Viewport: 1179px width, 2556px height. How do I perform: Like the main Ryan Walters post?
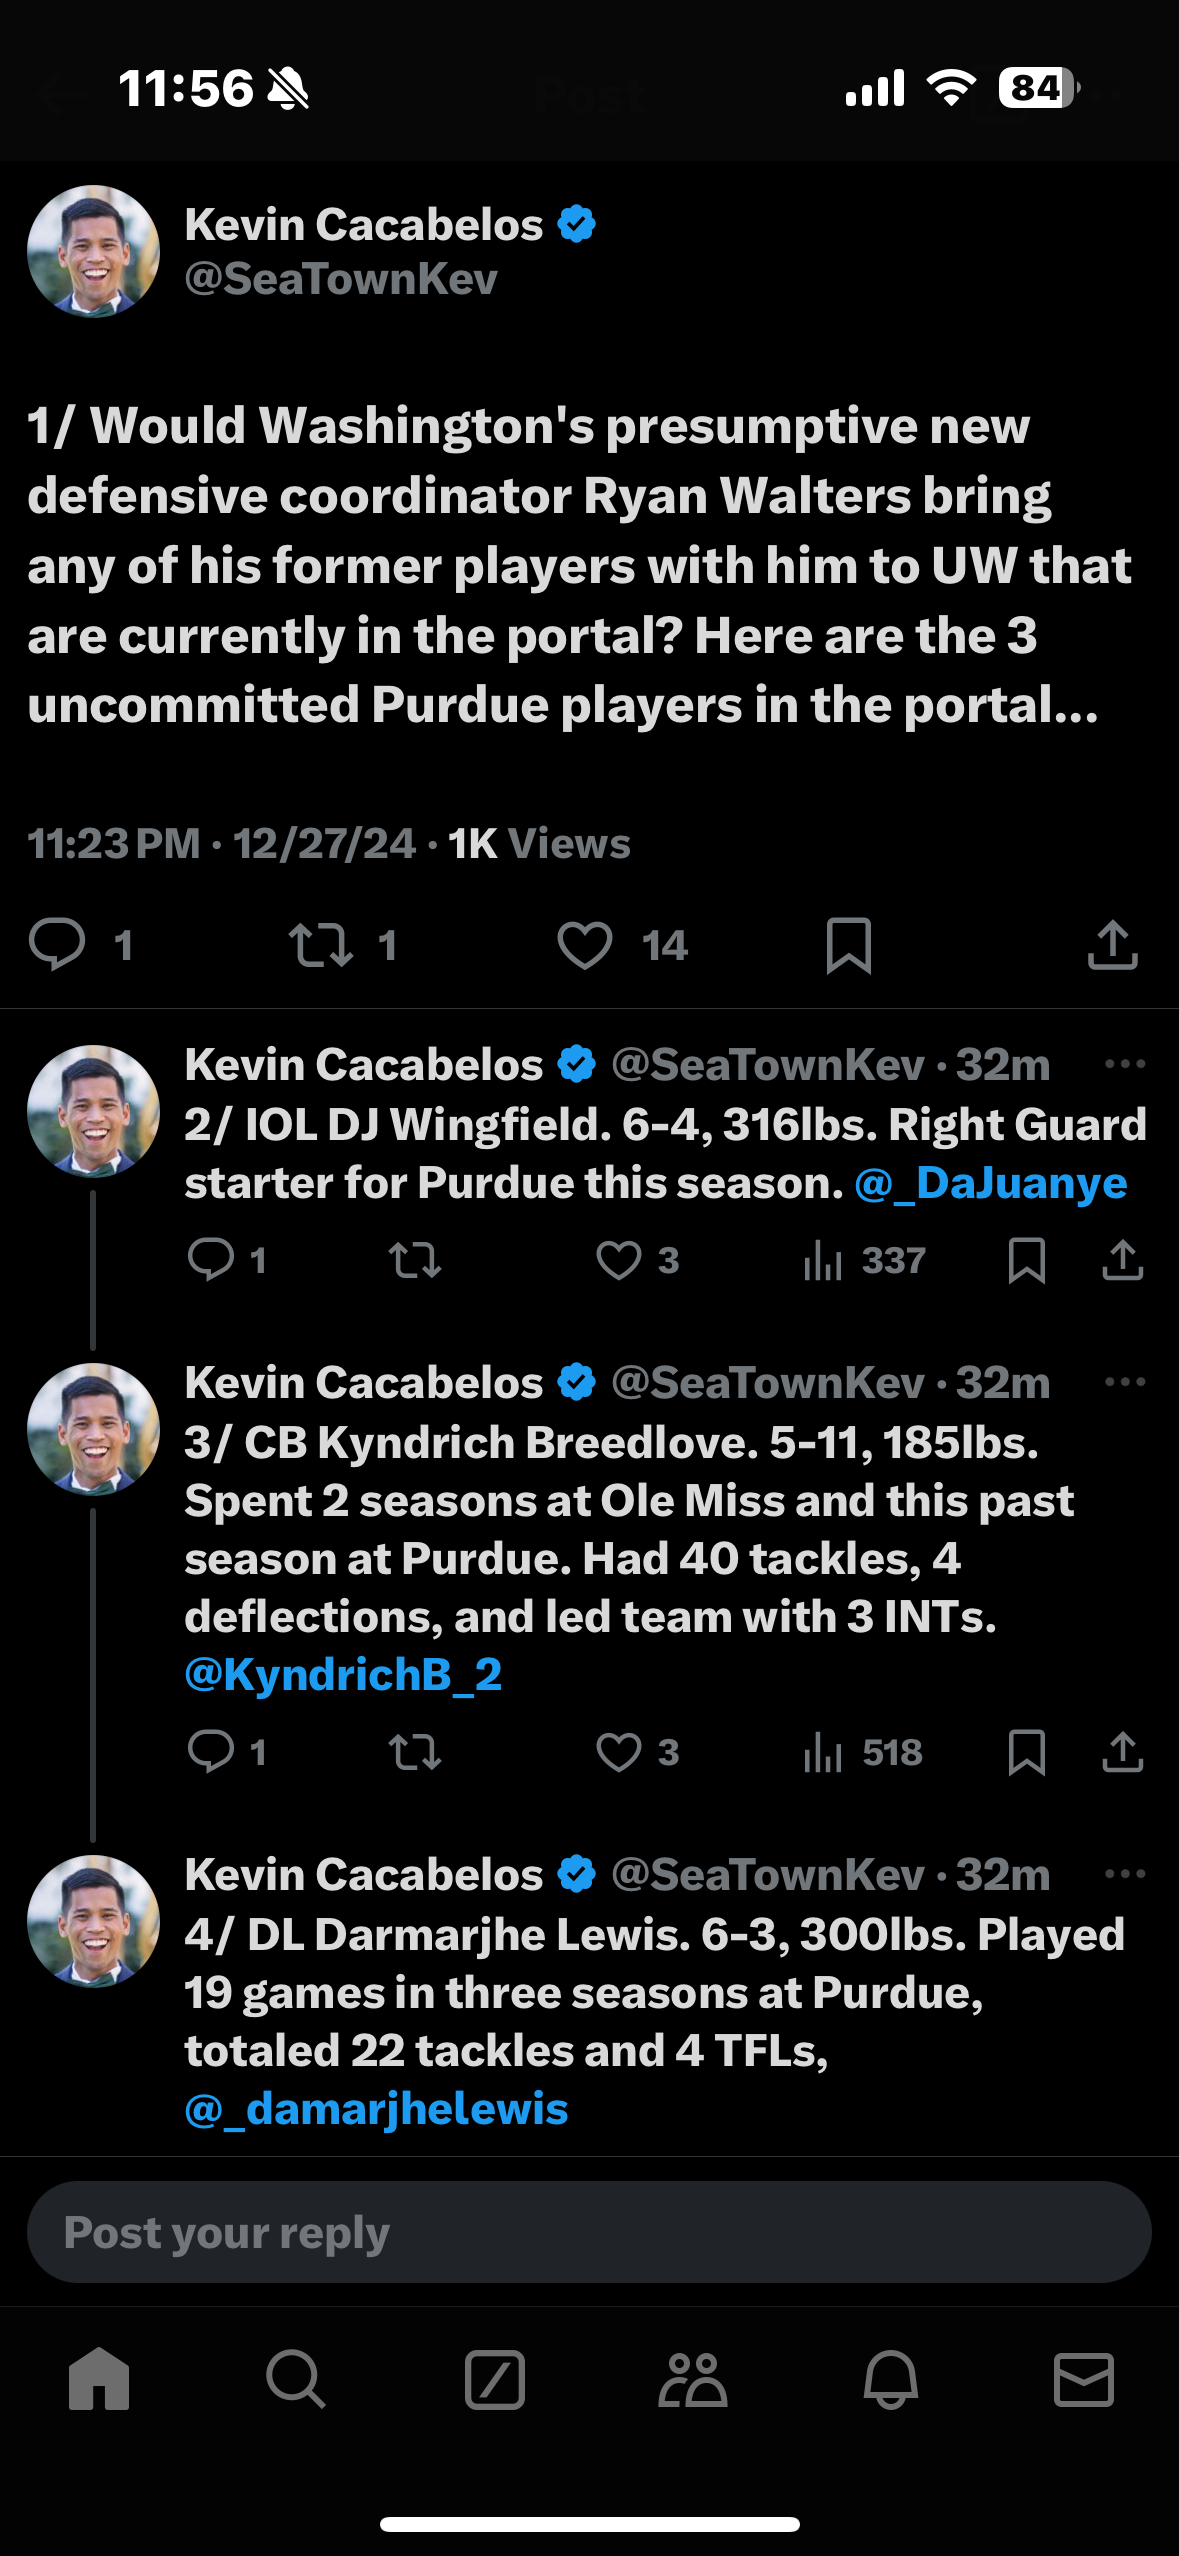pyautogui.click(x=585, y=945)
